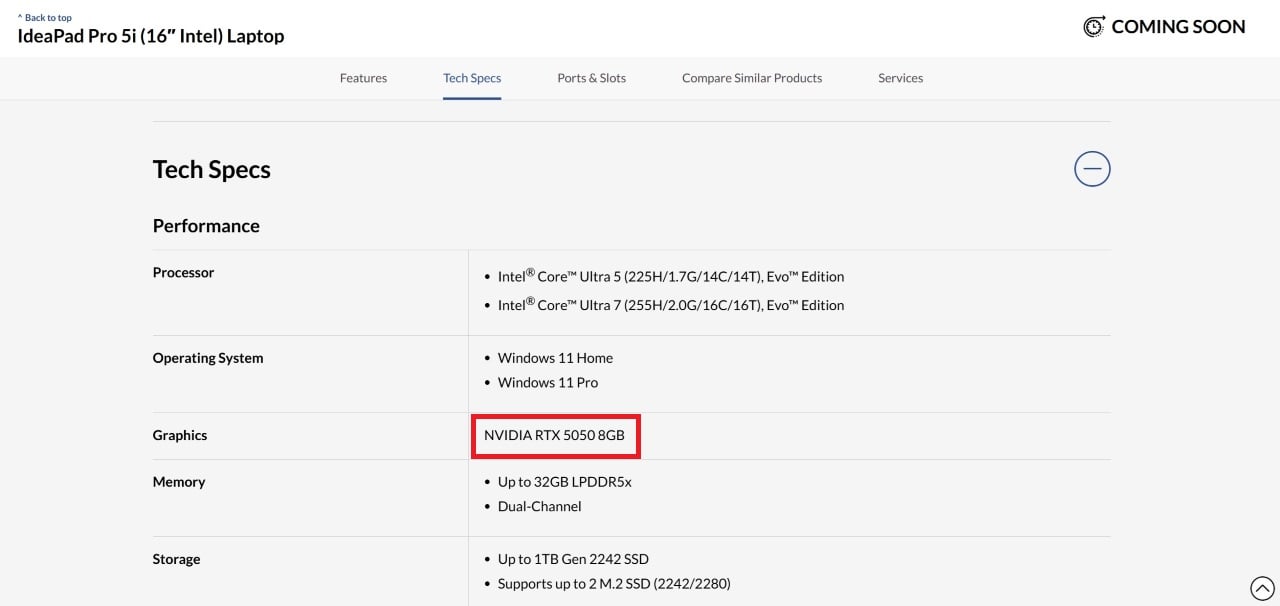This screenshot has height=606, width=1280.
Task: Select the Core Ultra 7 255H processor line
Action: coord(671,305)
